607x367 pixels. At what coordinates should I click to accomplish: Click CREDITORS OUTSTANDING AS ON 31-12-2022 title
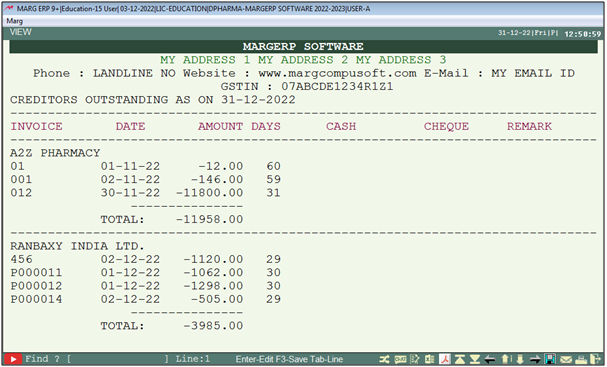153,100
